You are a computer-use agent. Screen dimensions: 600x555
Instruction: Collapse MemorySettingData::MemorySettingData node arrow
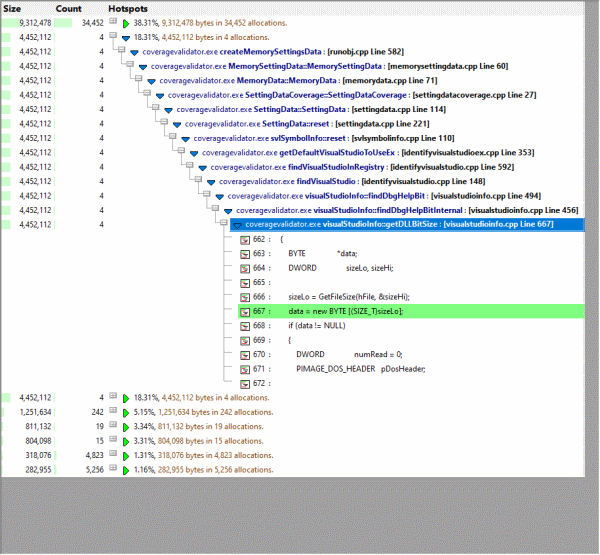143,67
